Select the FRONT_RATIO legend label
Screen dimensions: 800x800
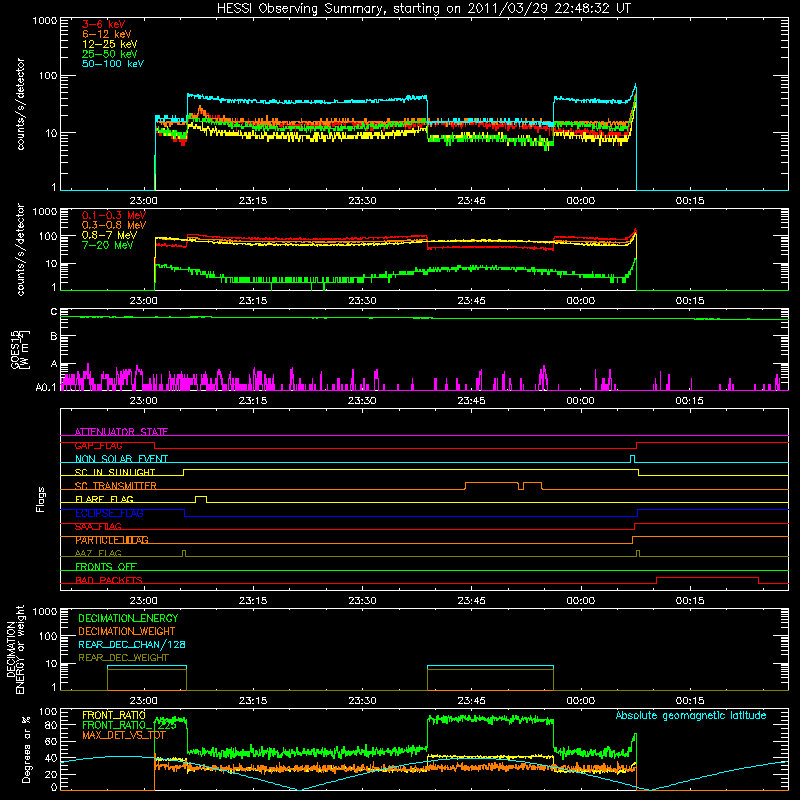(114, 715)
